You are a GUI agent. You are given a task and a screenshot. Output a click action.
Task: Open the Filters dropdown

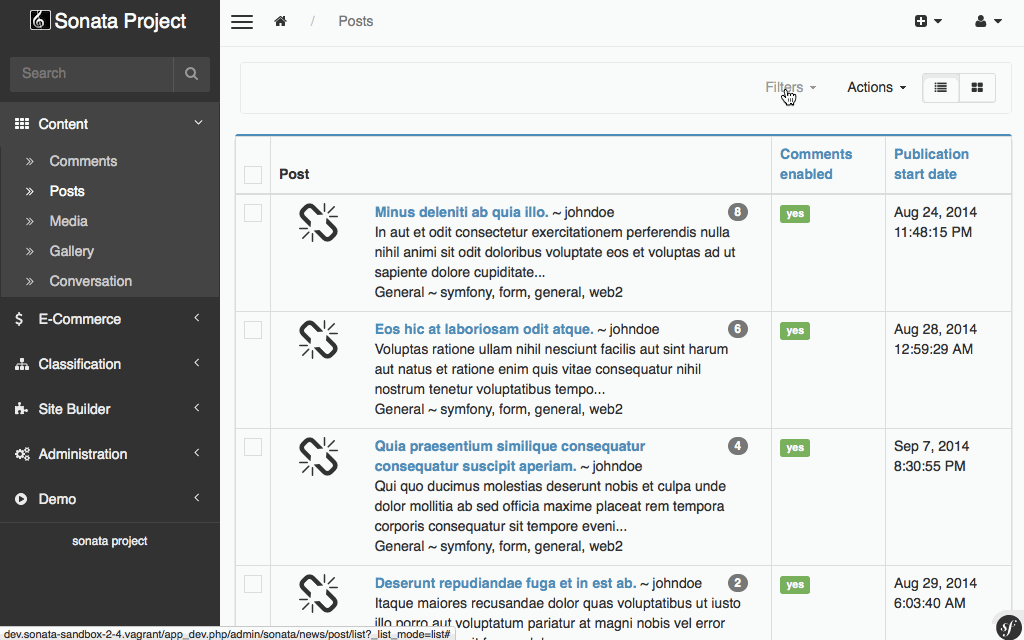[x=790, y=88]
